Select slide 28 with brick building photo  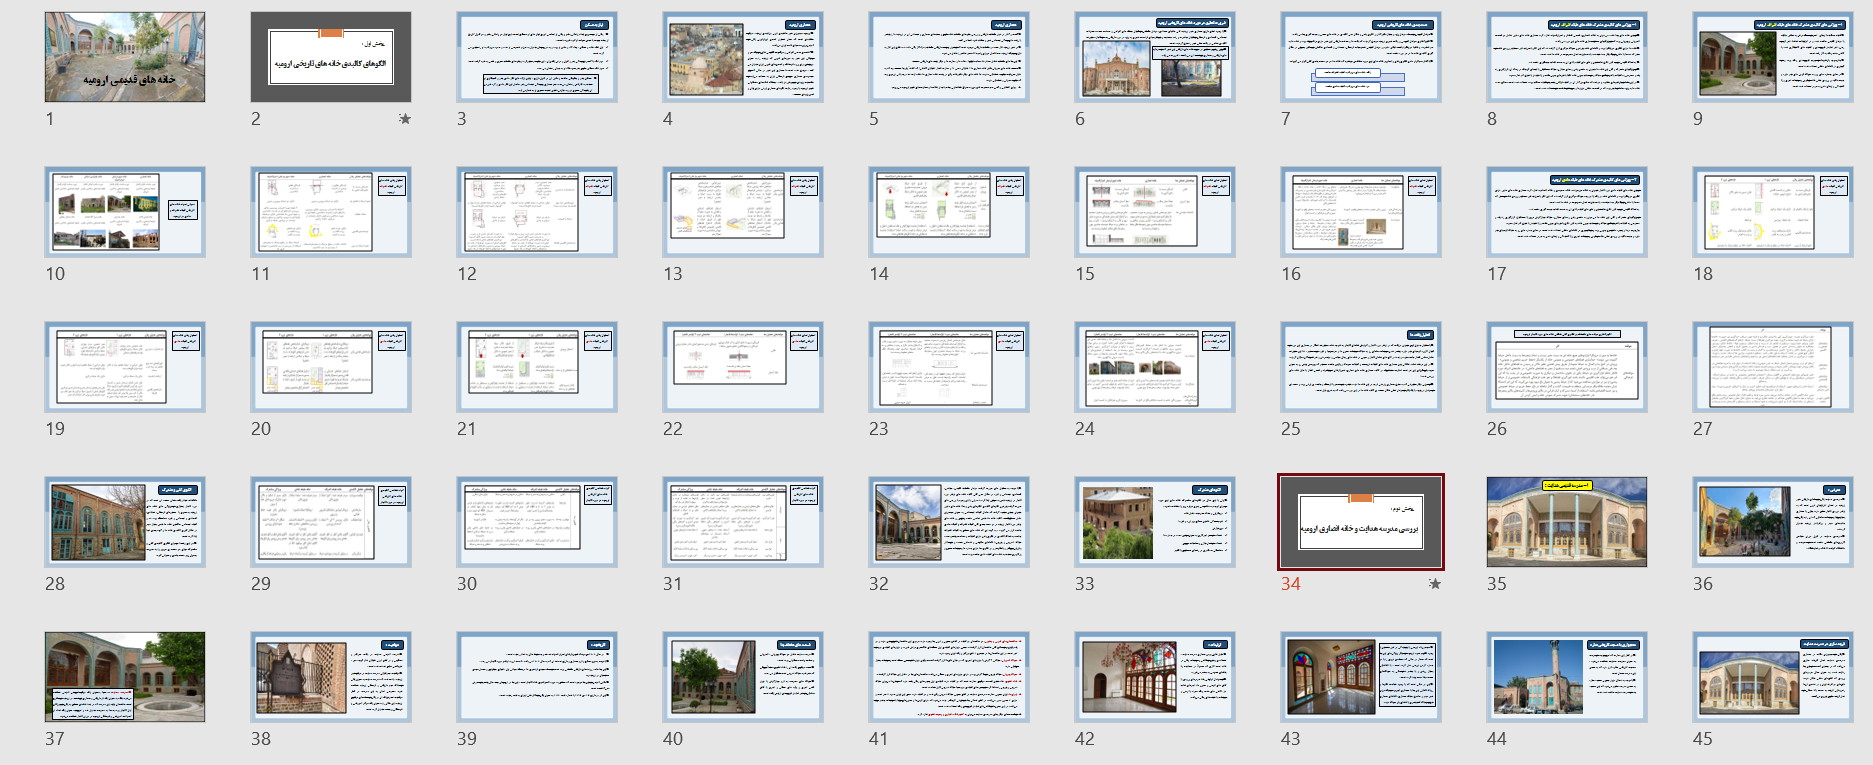pyautogui.click(x=125, y=522)
